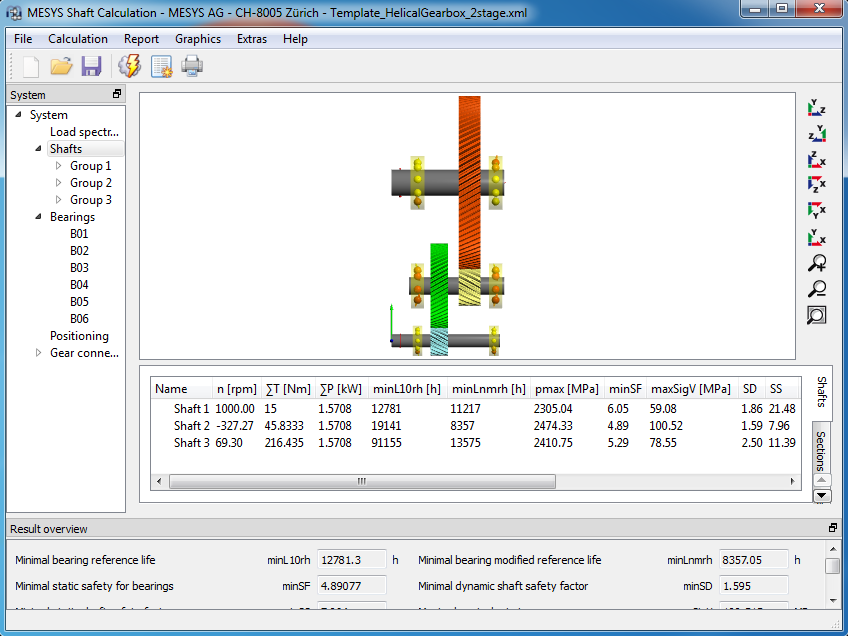The image size is (848, 636).
Task: Expand Group 1 under Shafts
Action: [x=58, y=166]
